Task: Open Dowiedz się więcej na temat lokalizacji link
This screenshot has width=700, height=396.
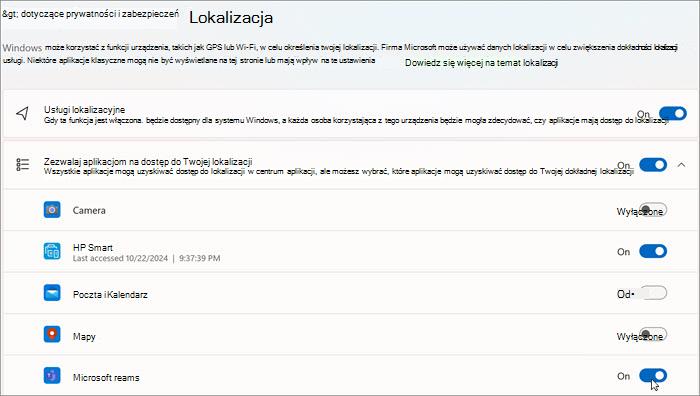Action: 481,63
